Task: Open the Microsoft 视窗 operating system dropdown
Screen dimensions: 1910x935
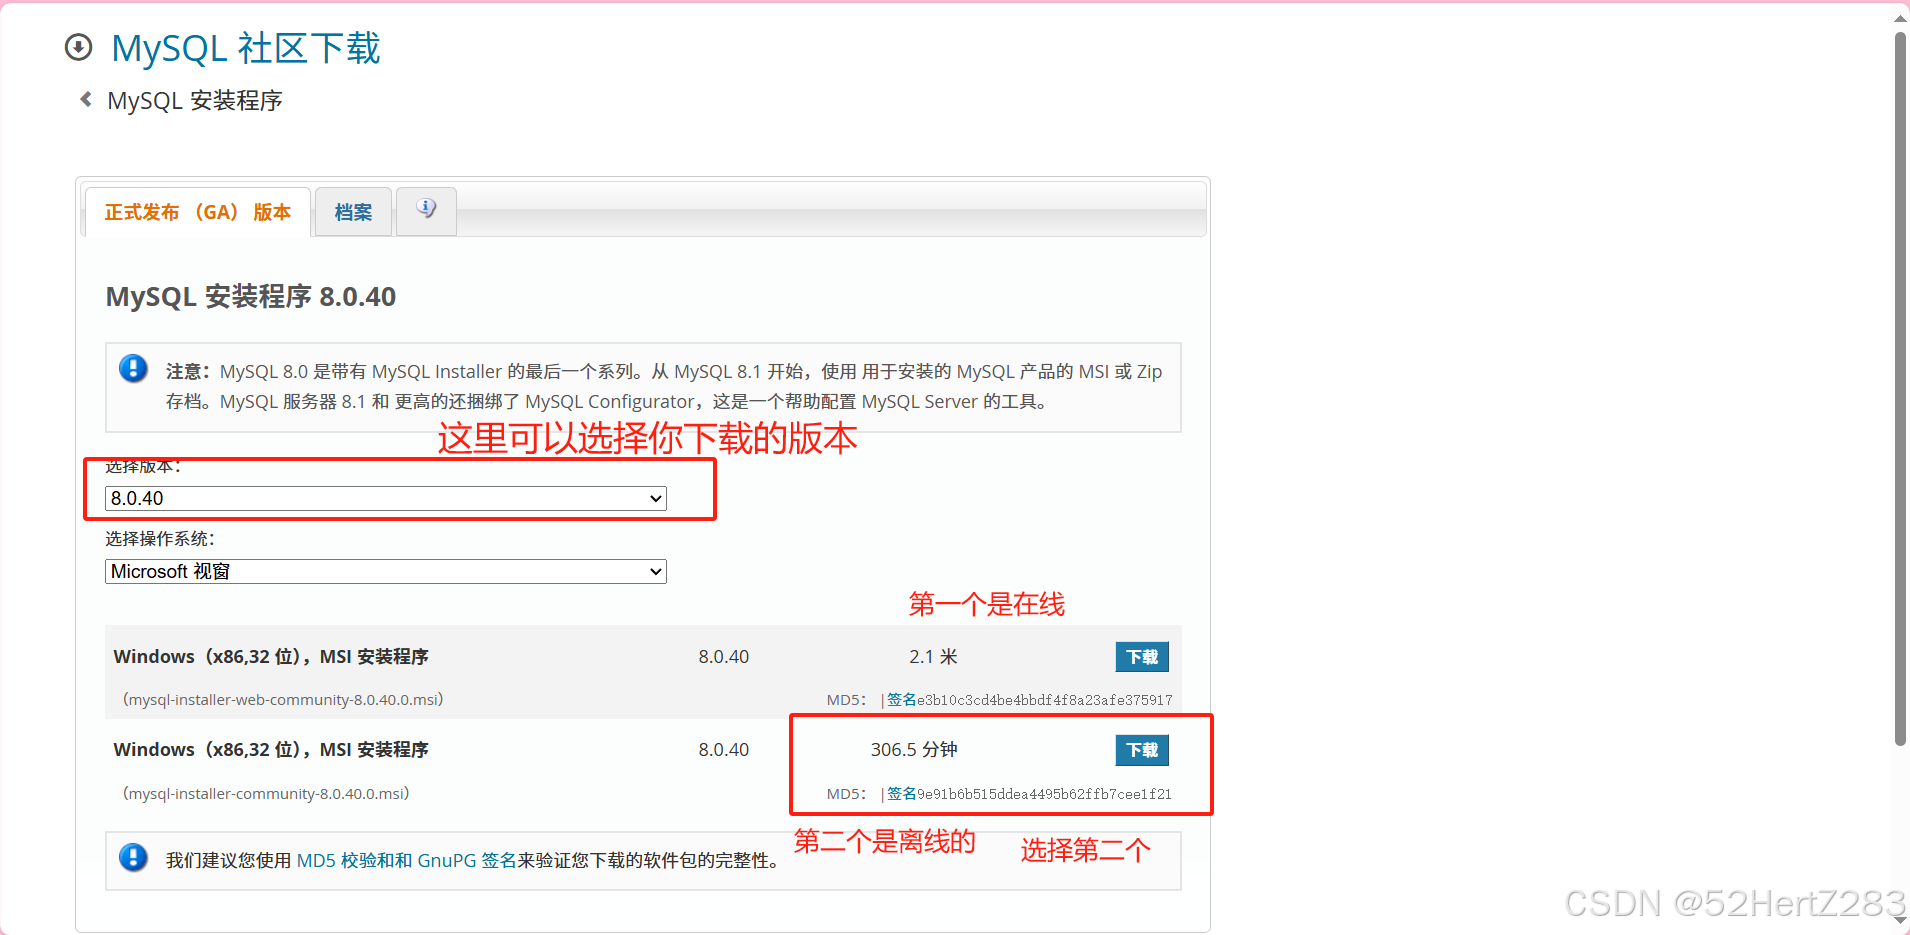Action: point(385,571)
